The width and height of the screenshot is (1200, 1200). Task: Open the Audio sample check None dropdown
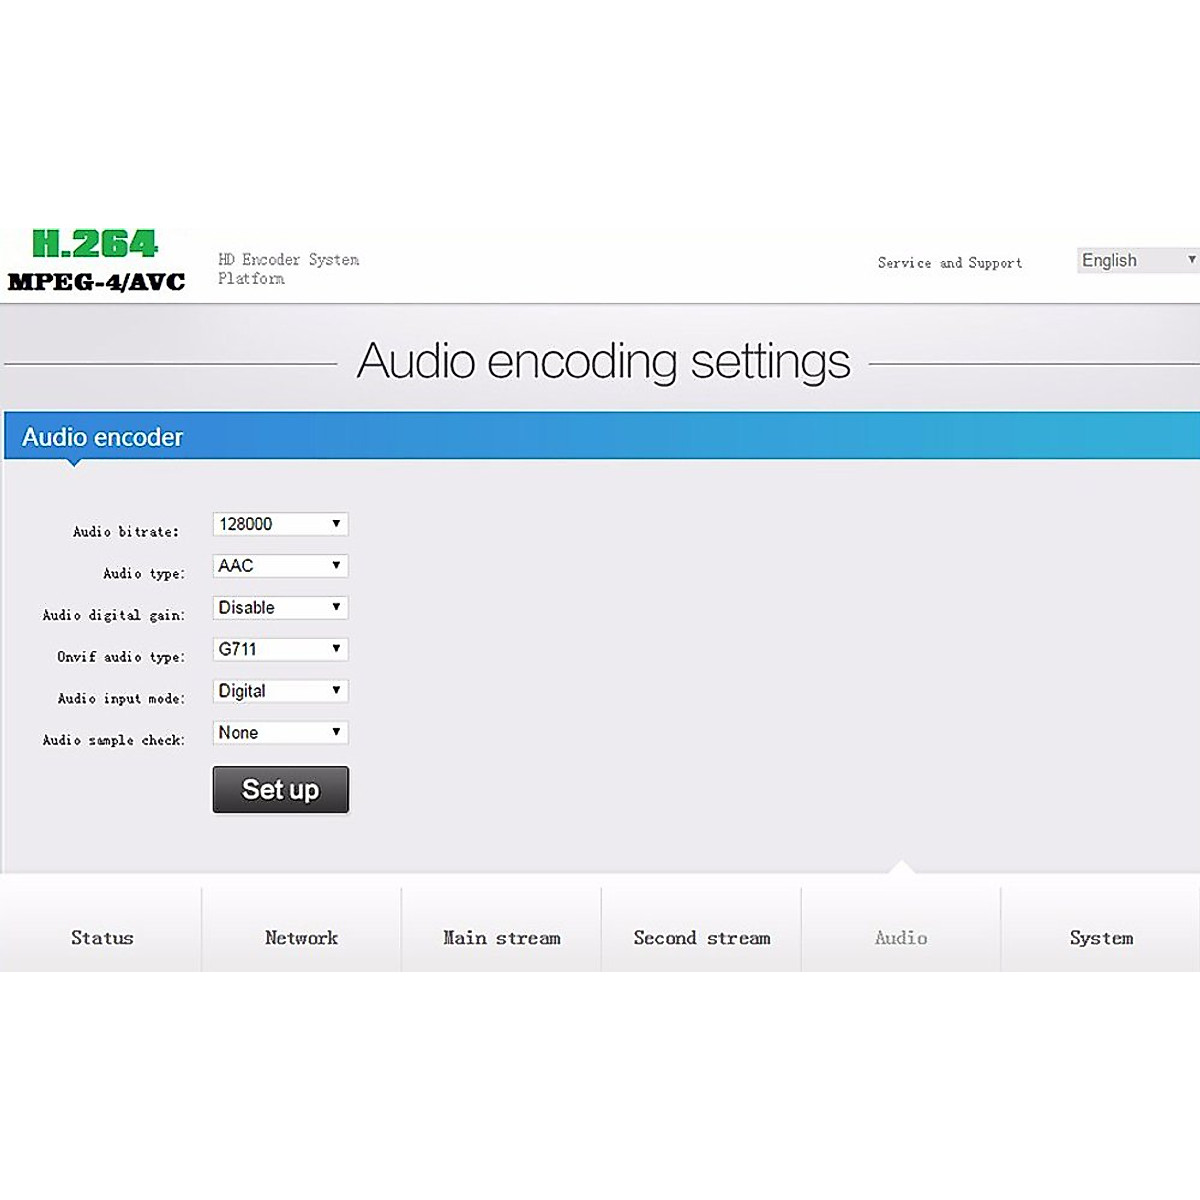pyautogui.click(x=280, y=733)
